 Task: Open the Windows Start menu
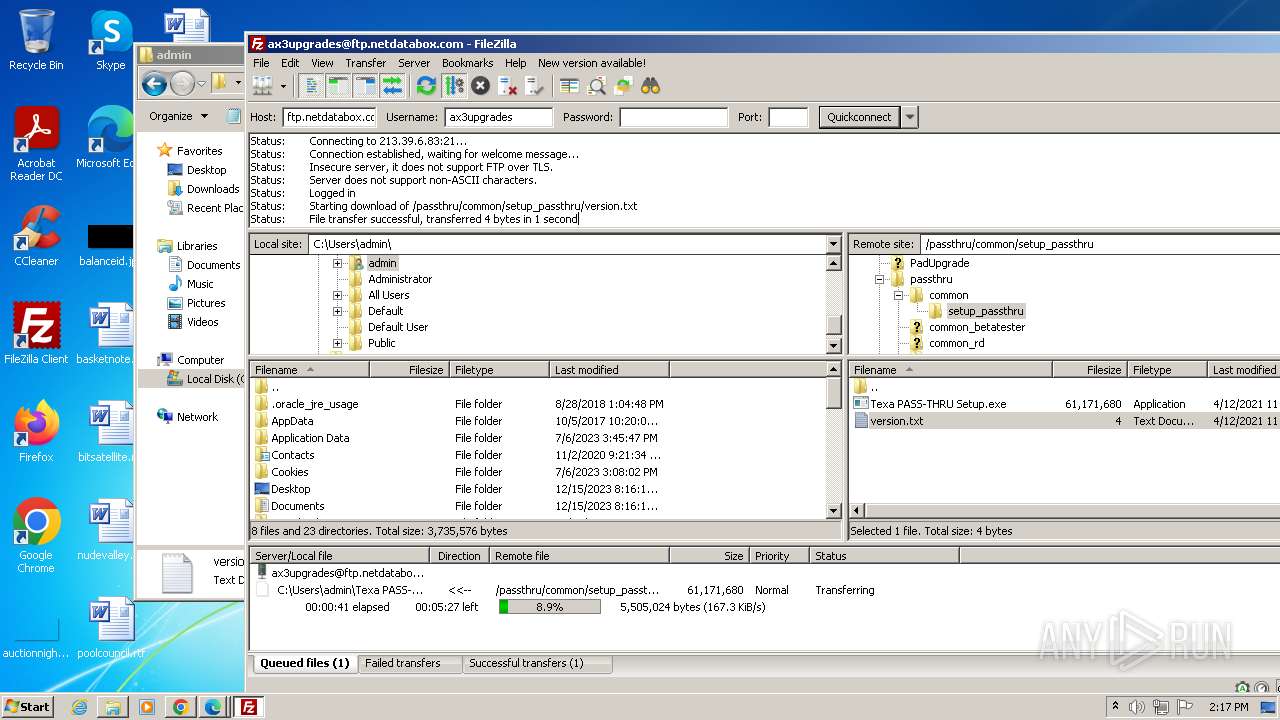[27, 707]
